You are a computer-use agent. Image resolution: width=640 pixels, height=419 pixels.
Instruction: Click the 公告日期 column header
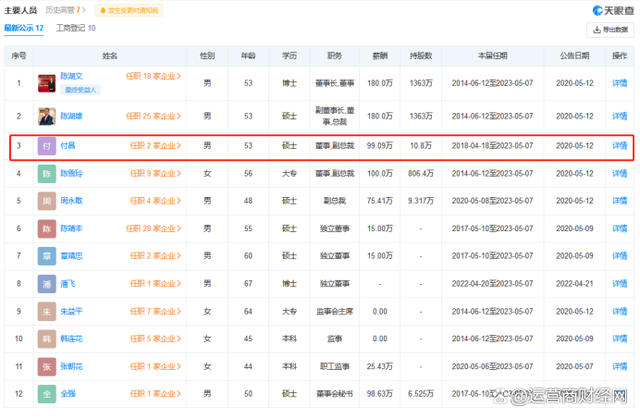tap(574, 56)
